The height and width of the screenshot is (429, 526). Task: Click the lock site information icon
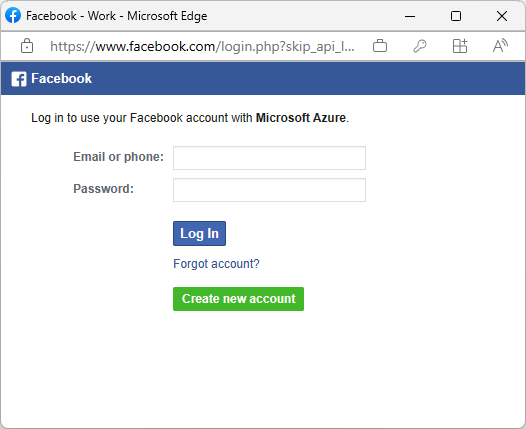point(27,46)
